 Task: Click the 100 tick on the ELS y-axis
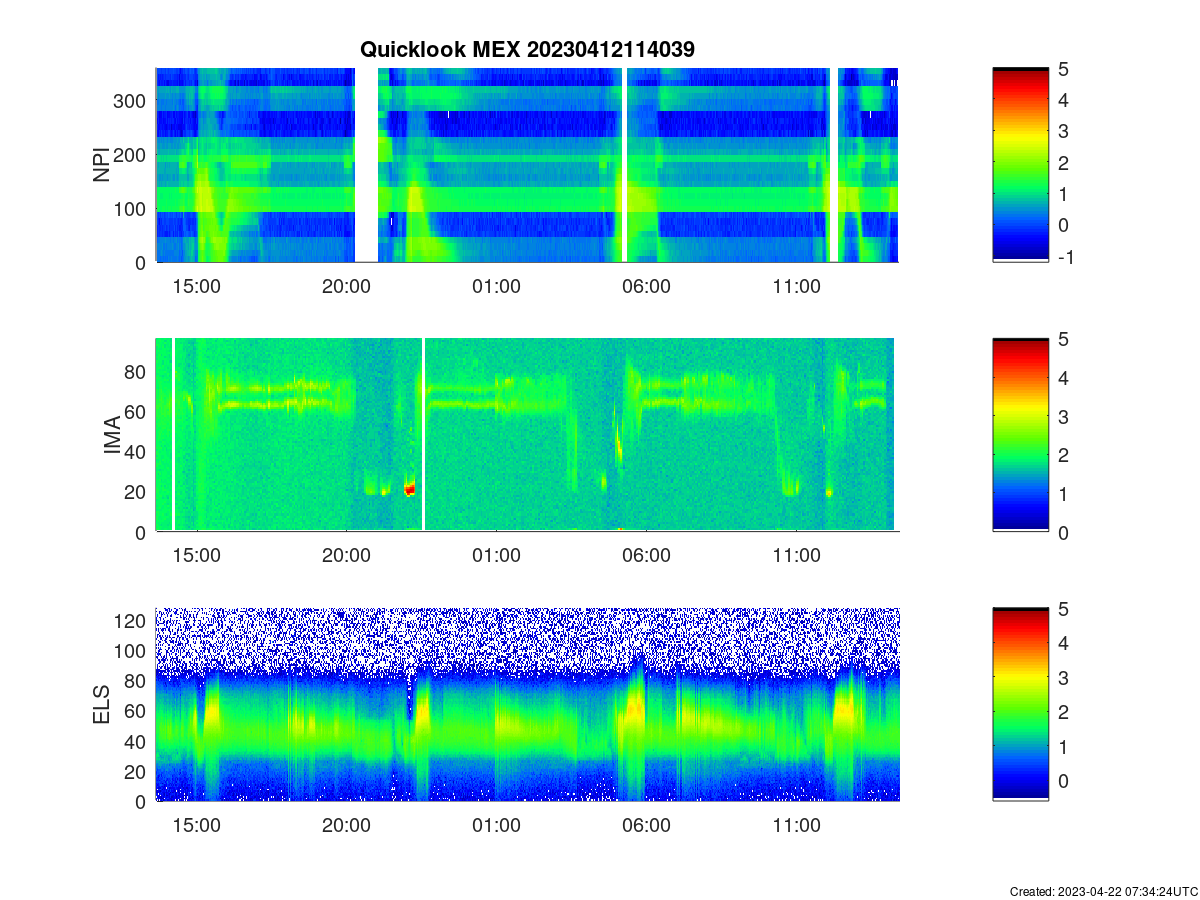pos(132,651)
